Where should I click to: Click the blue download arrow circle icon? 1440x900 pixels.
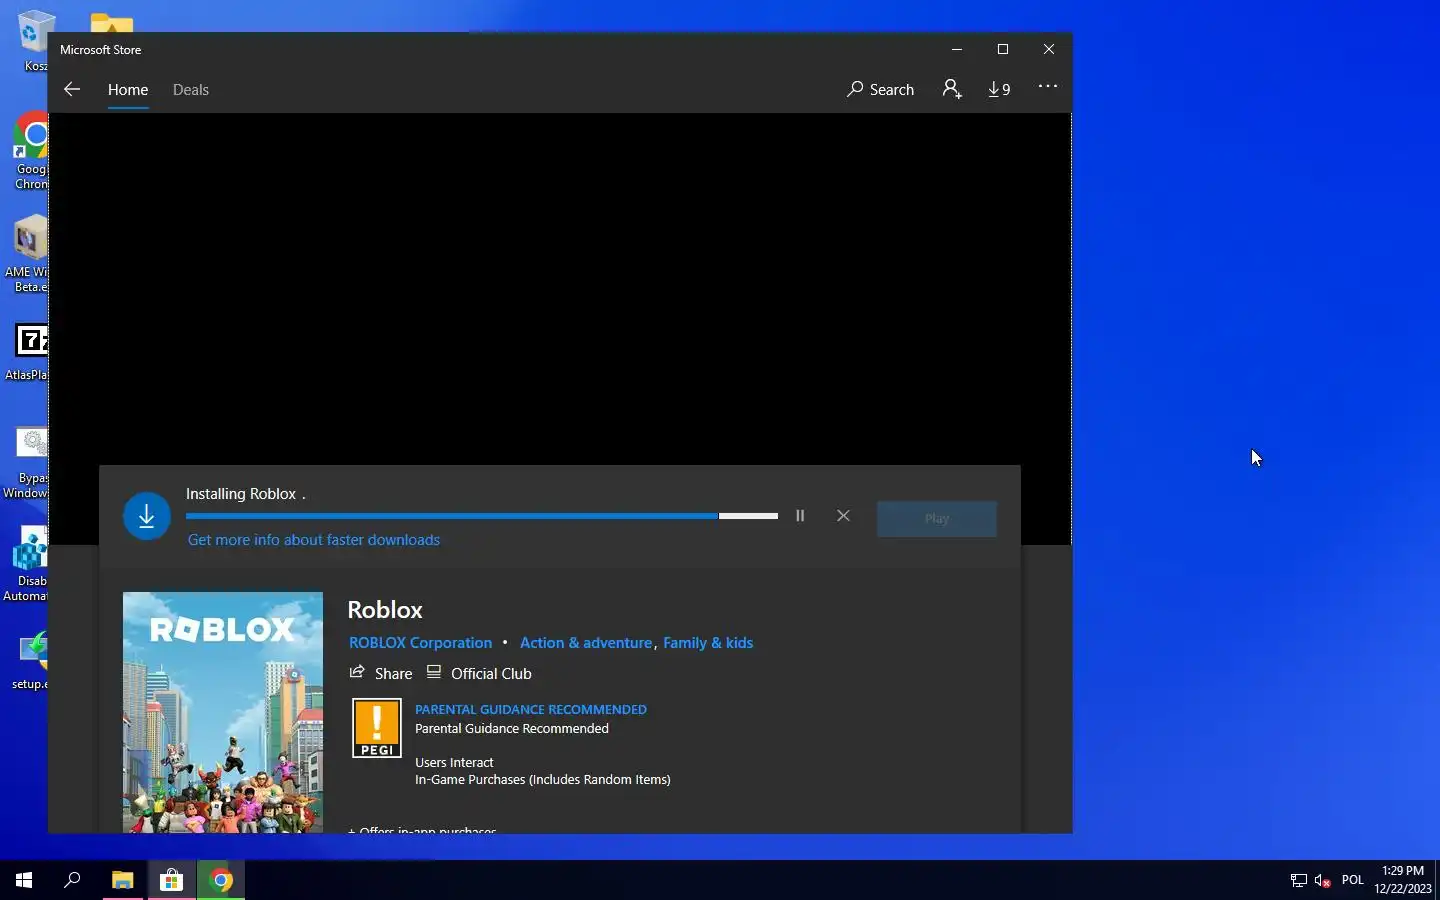tap(147, 516)
